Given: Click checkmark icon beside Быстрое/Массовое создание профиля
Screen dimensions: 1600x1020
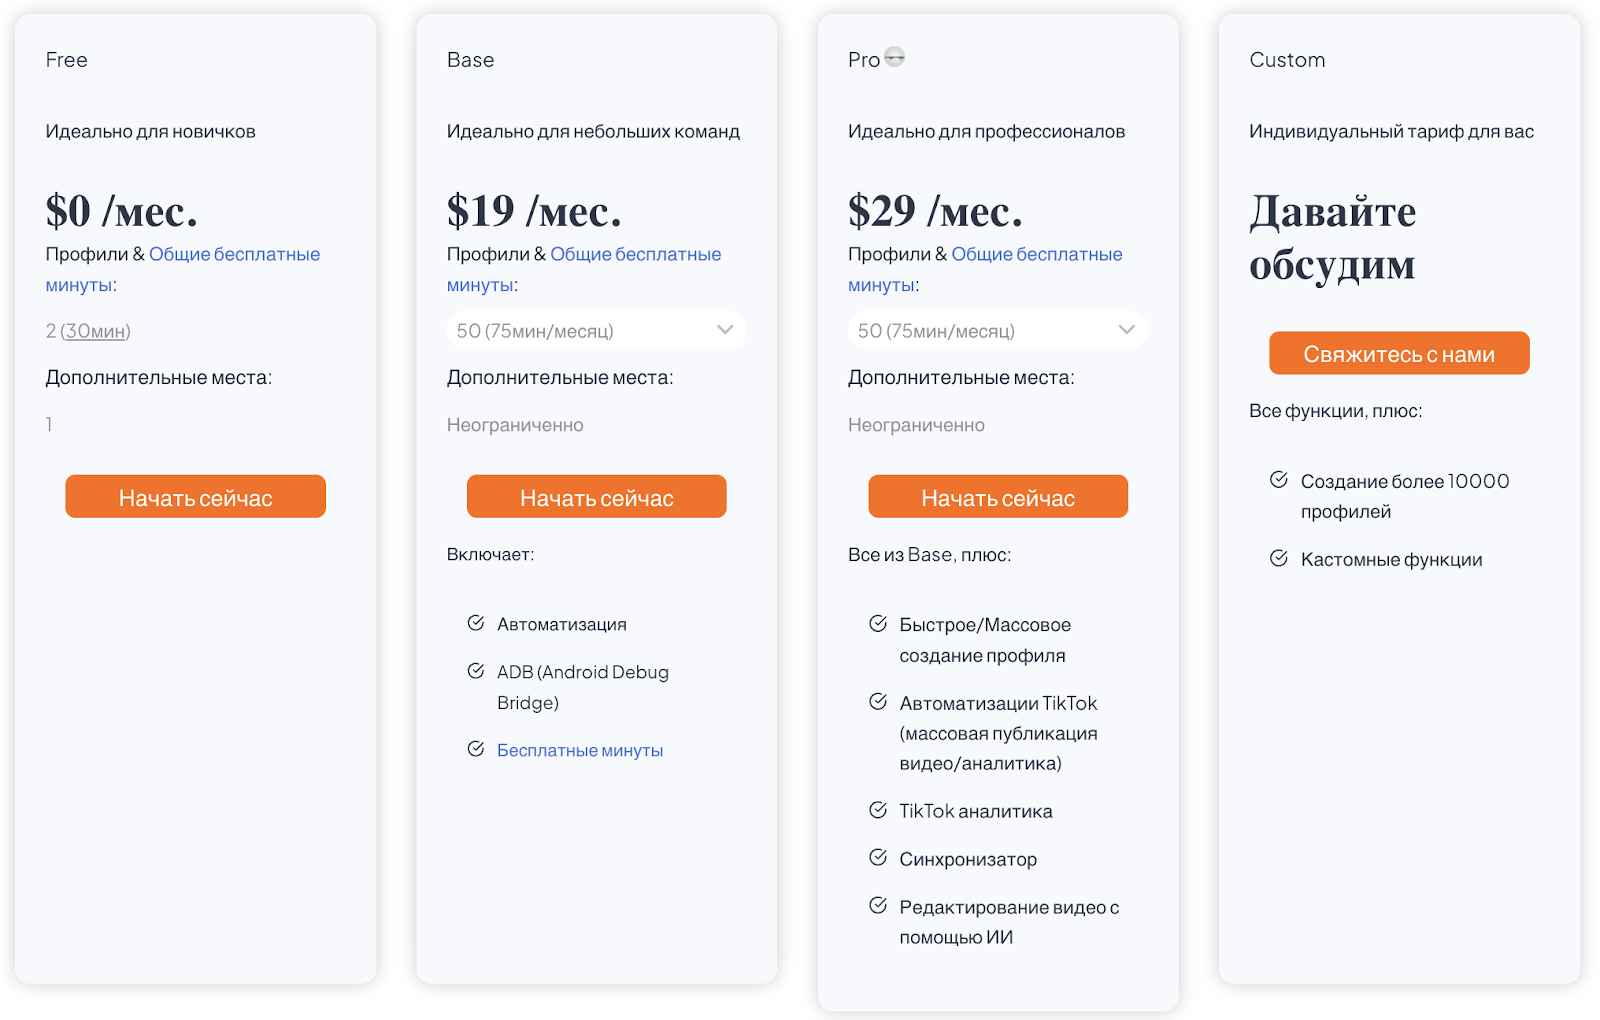Looking at the screenshot, I should pos(878,624).
